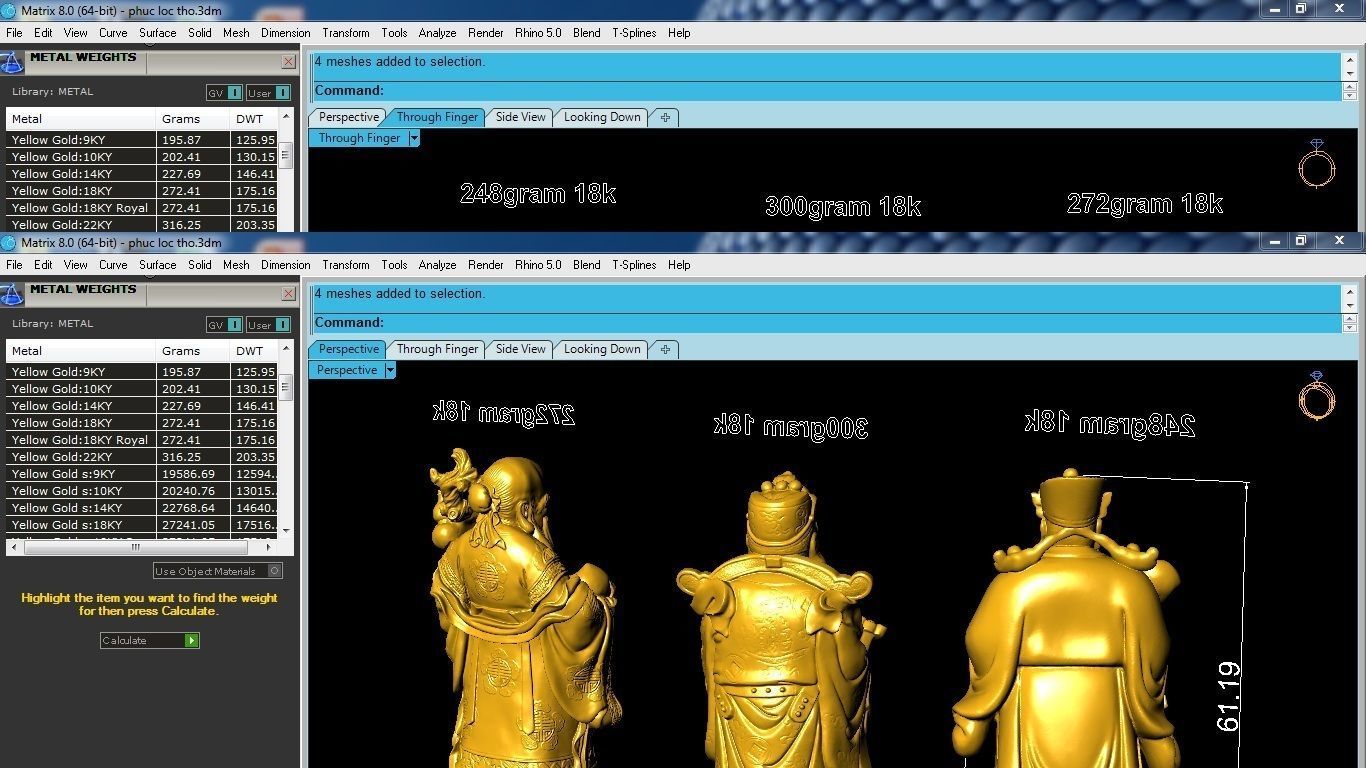Select Yellow Gold:14KY row in upper window
The width and height of the screenshot is (1366, 768).
(142, 174)
